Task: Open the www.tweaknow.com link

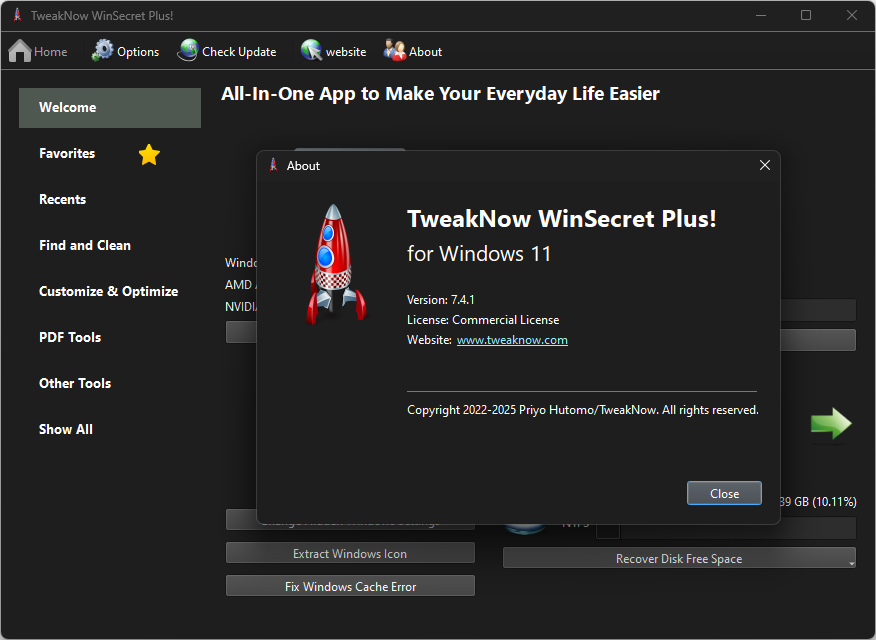Action: [512, 340]
